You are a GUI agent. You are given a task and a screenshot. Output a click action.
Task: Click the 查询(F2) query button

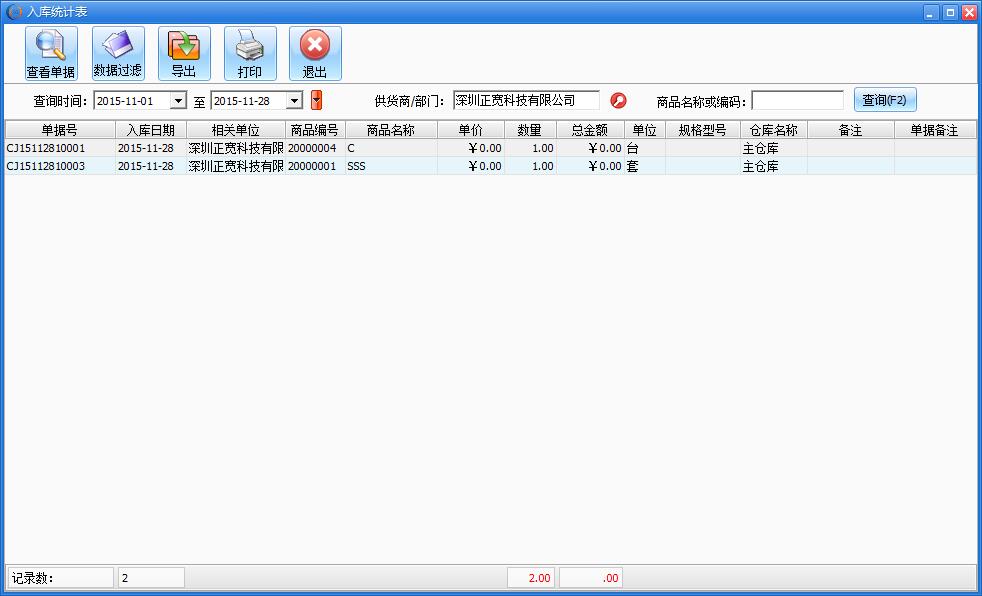(x=885, y=100)
